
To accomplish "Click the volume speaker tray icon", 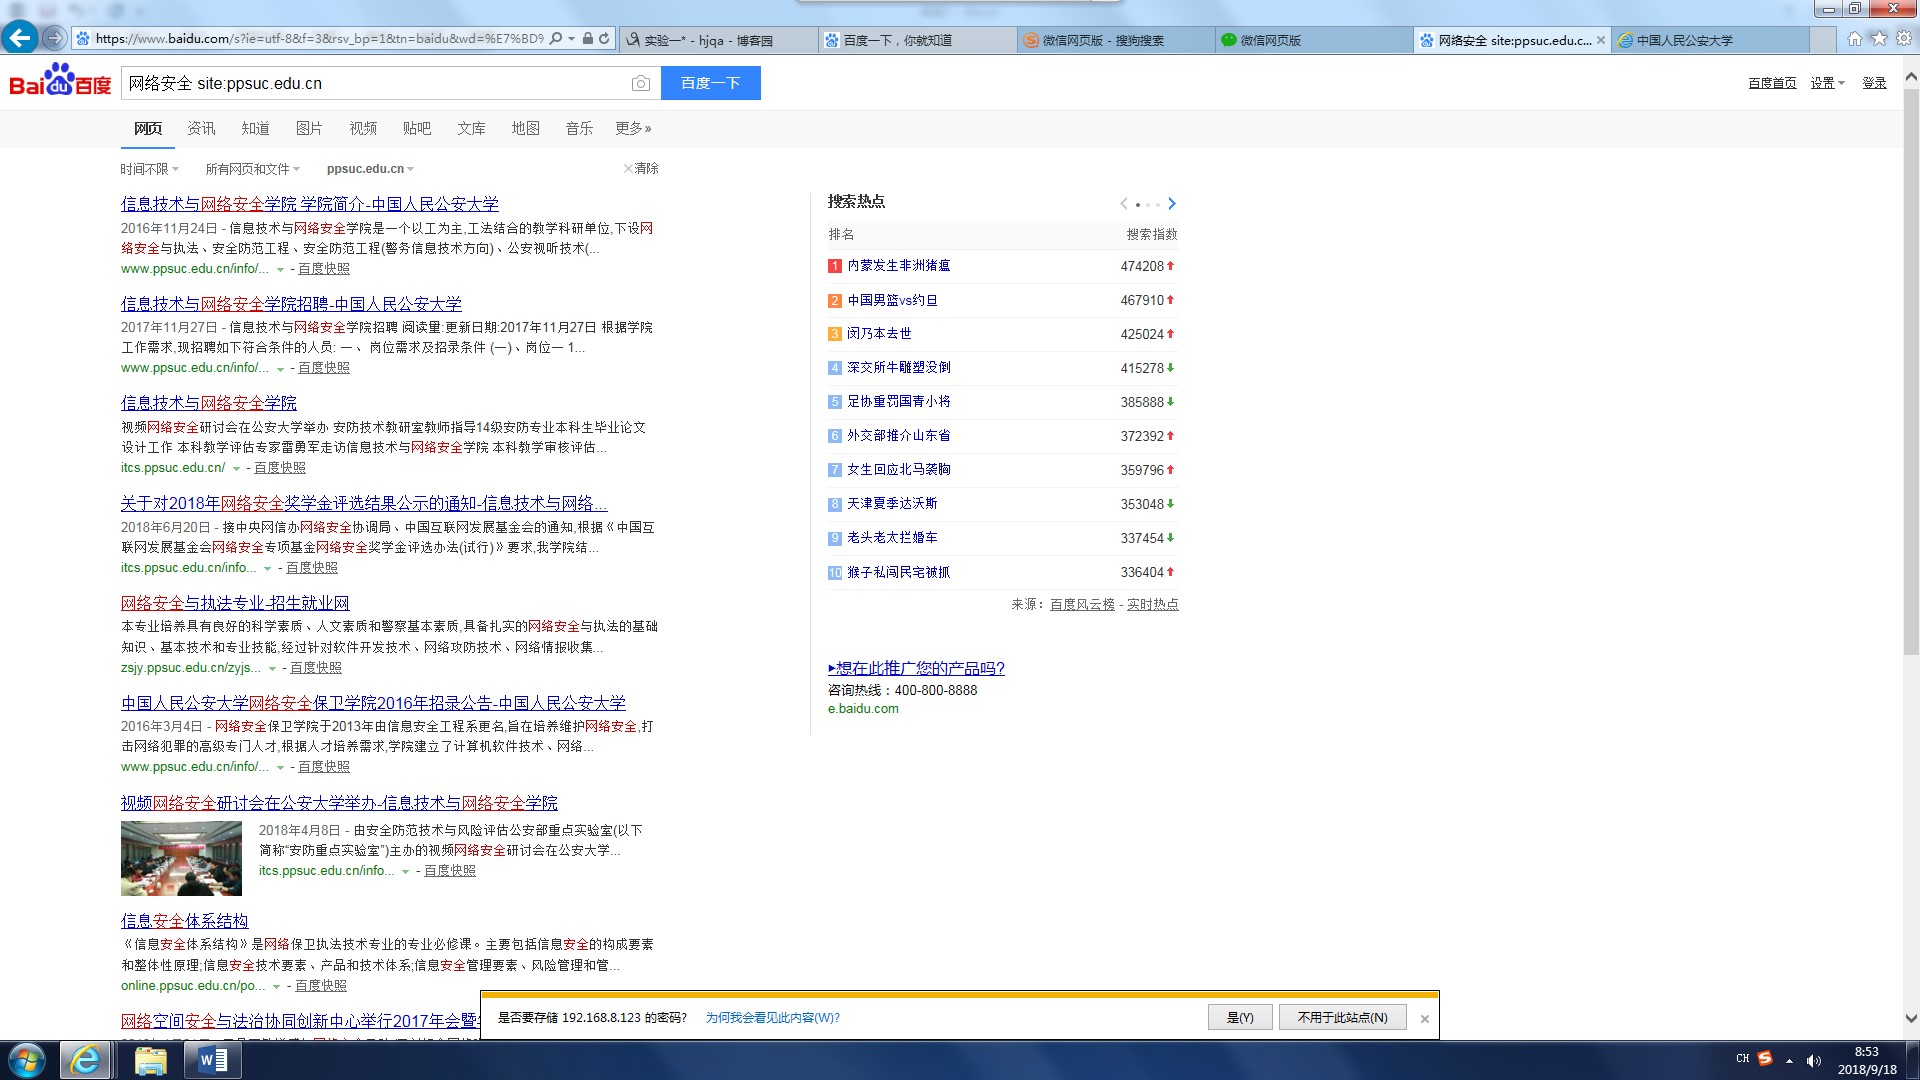I will [x=1814, y=1061].
